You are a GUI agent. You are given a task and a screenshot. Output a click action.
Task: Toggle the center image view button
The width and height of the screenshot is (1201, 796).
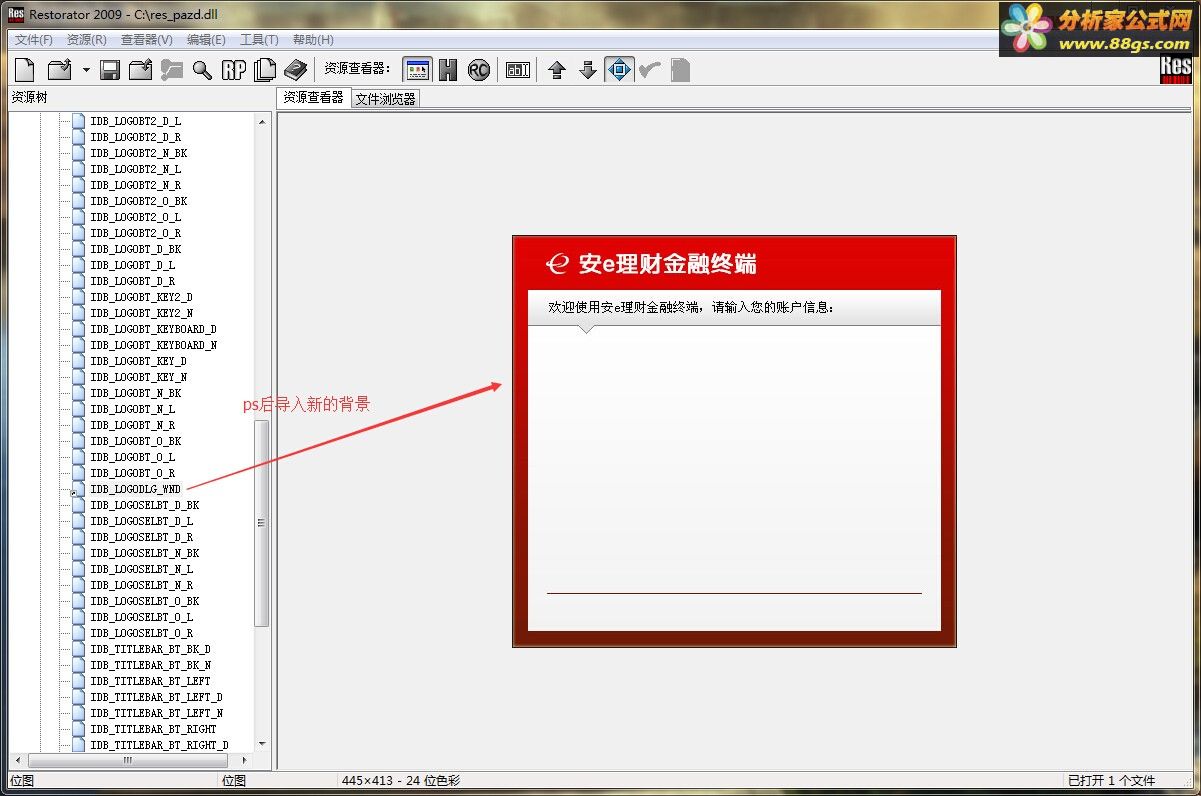click(x=619, y=70)
